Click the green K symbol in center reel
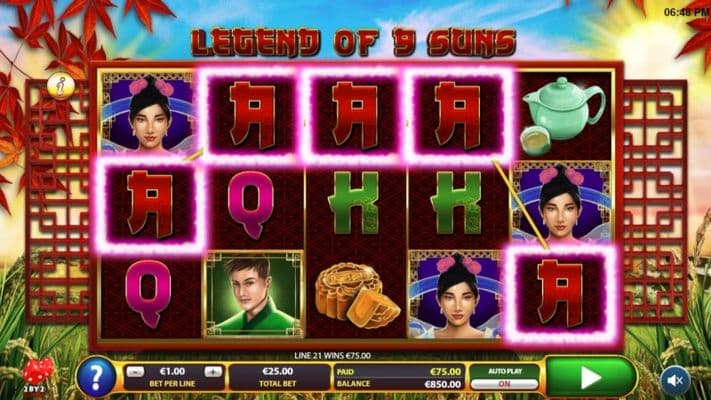The image size is (711, 400). tap(356, 203)
